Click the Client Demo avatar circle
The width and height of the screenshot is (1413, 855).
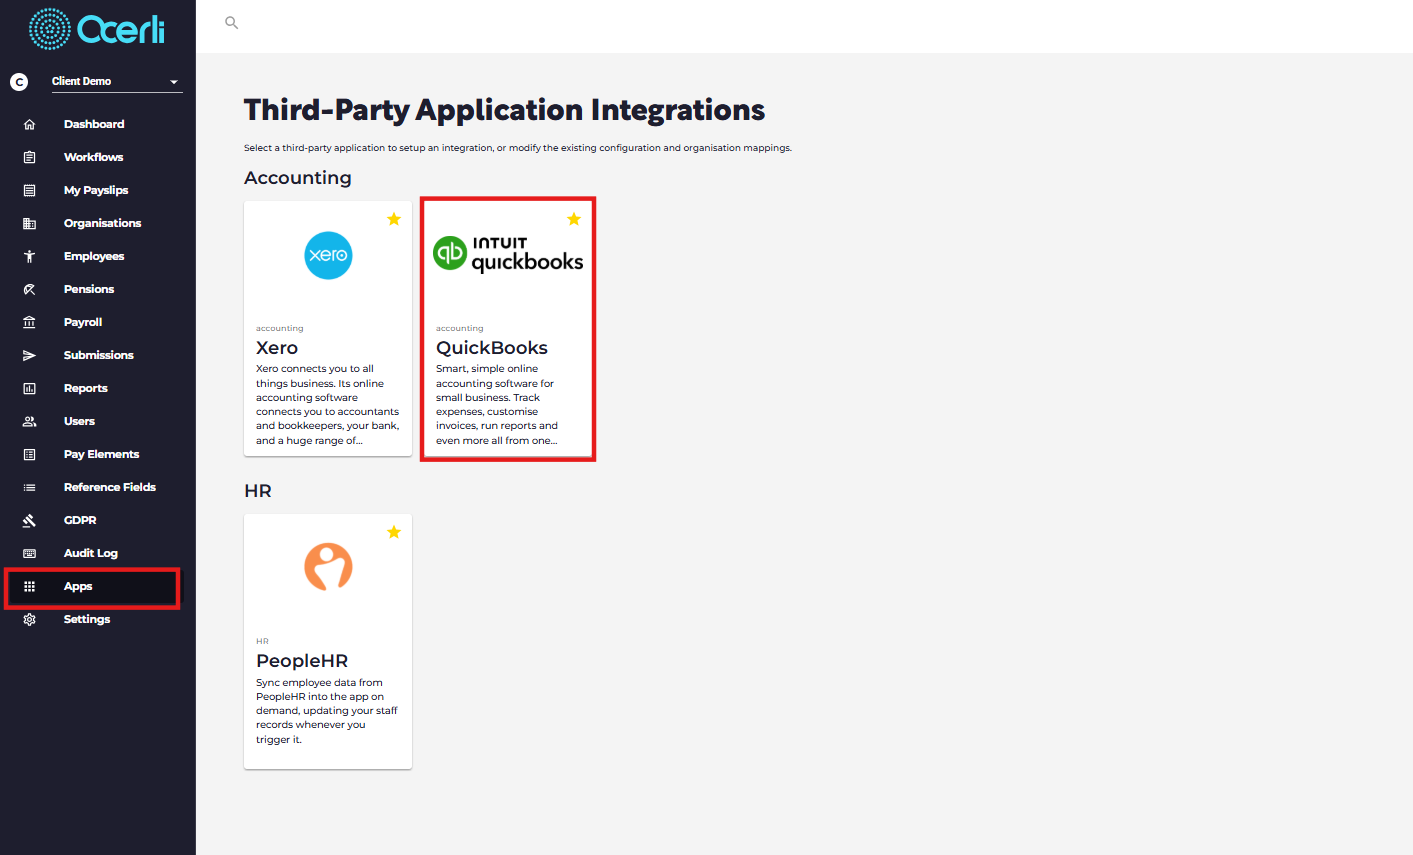coord(19,82)
